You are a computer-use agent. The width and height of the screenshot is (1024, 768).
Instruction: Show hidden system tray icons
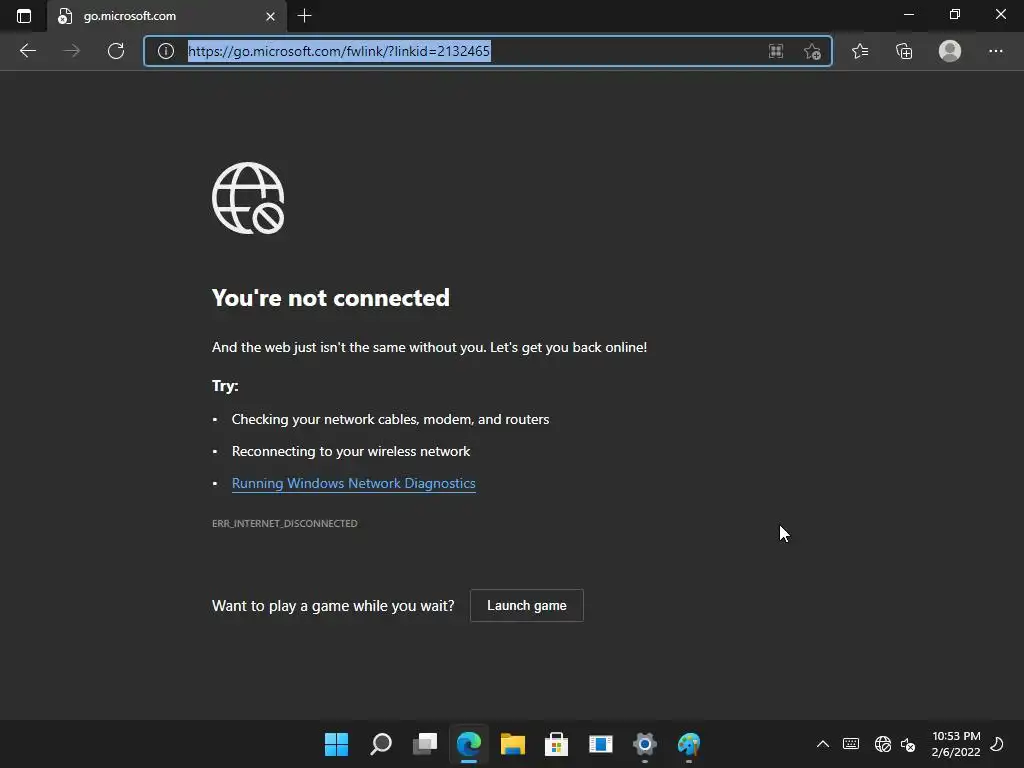(x=823, y=744)
